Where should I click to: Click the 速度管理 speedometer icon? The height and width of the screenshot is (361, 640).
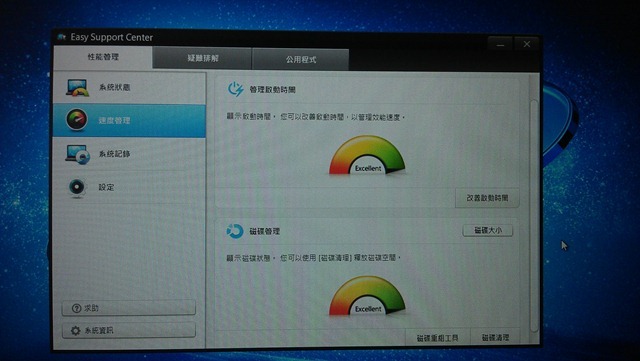pyautogui.click(x=76, y=120)
